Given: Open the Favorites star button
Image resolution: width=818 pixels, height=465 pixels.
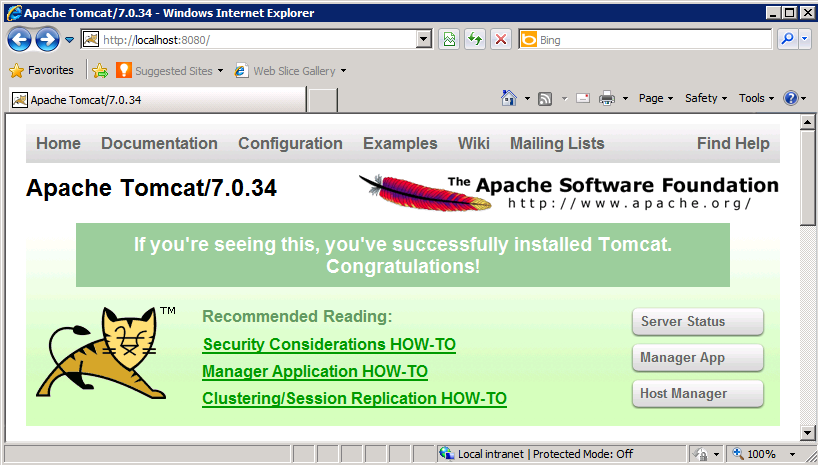Looking at the screenshot, I should point(41,71).
